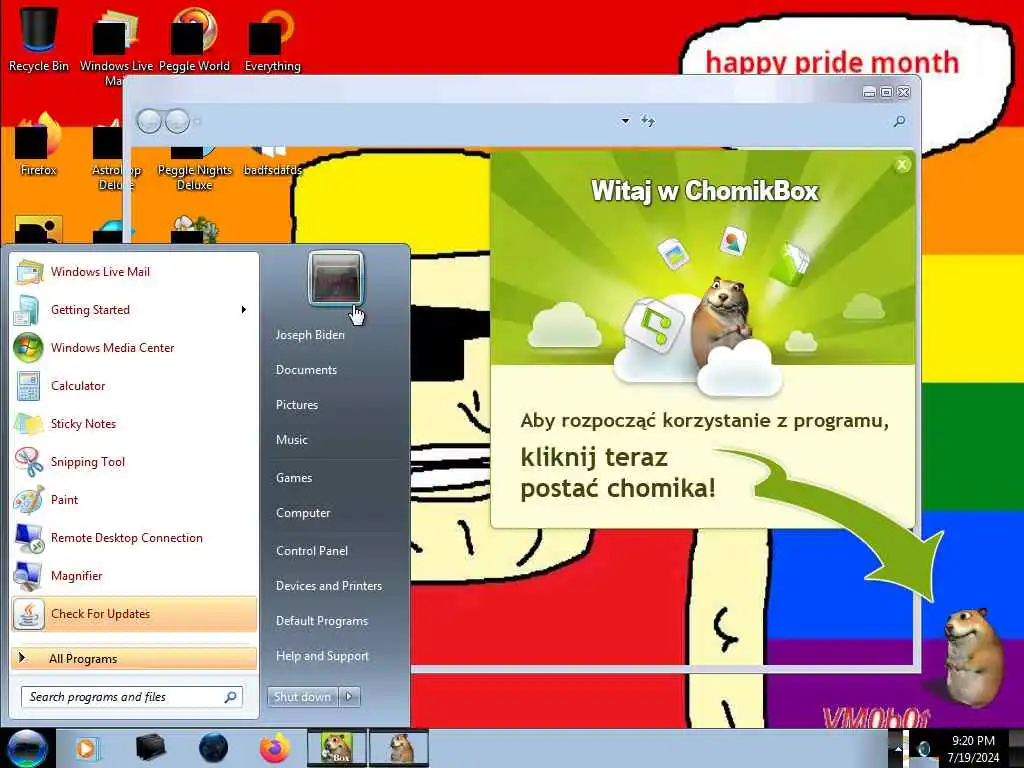Open Pictures library link
The height and width of the screenshot is (768, 1024).
coord(297,405)
